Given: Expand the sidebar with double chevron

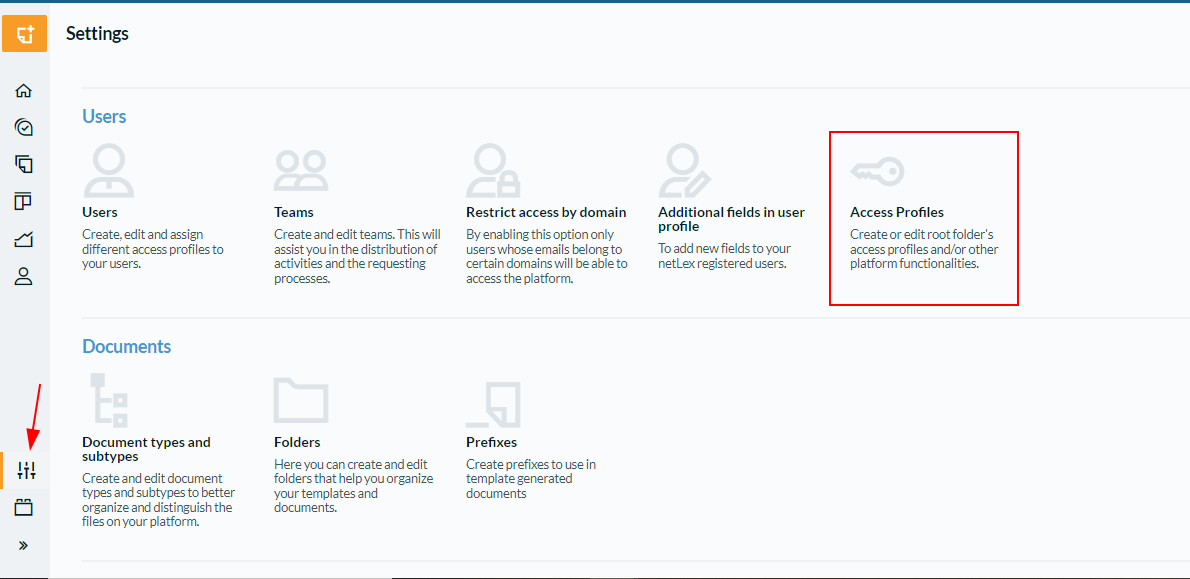Looking at the screenshot, I should [24, 545].
